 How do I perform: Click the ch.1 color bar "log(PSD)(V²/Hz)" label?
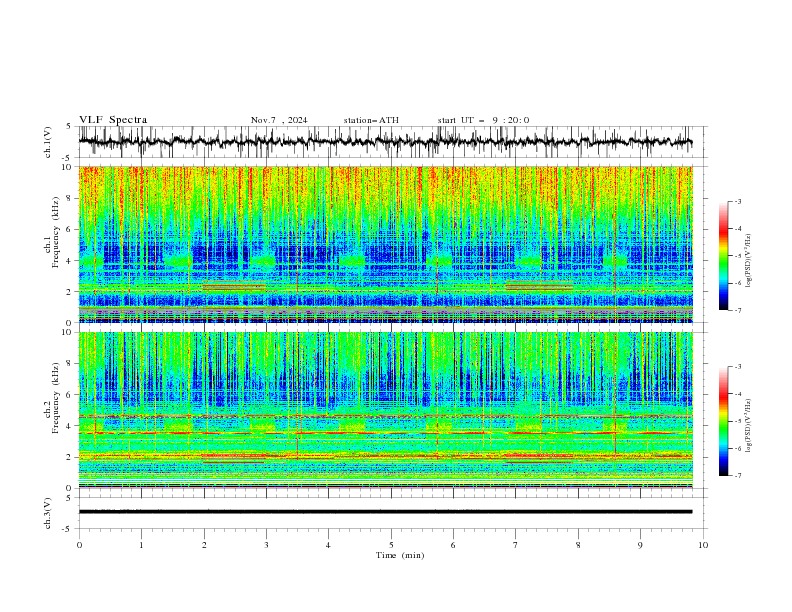pos(749,261)
